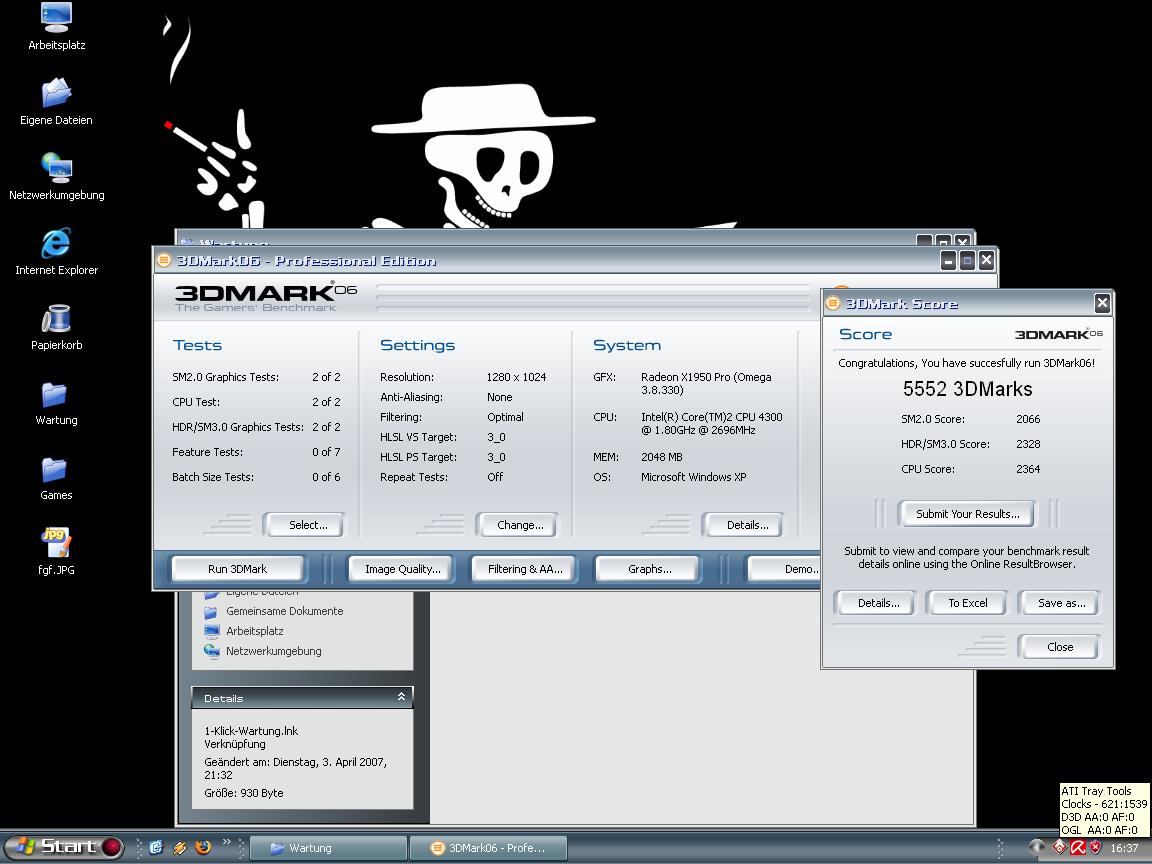Click the Arbeitsplatz computer icon in sidebar
The image size is (1152, 864).
pos(212,631)
